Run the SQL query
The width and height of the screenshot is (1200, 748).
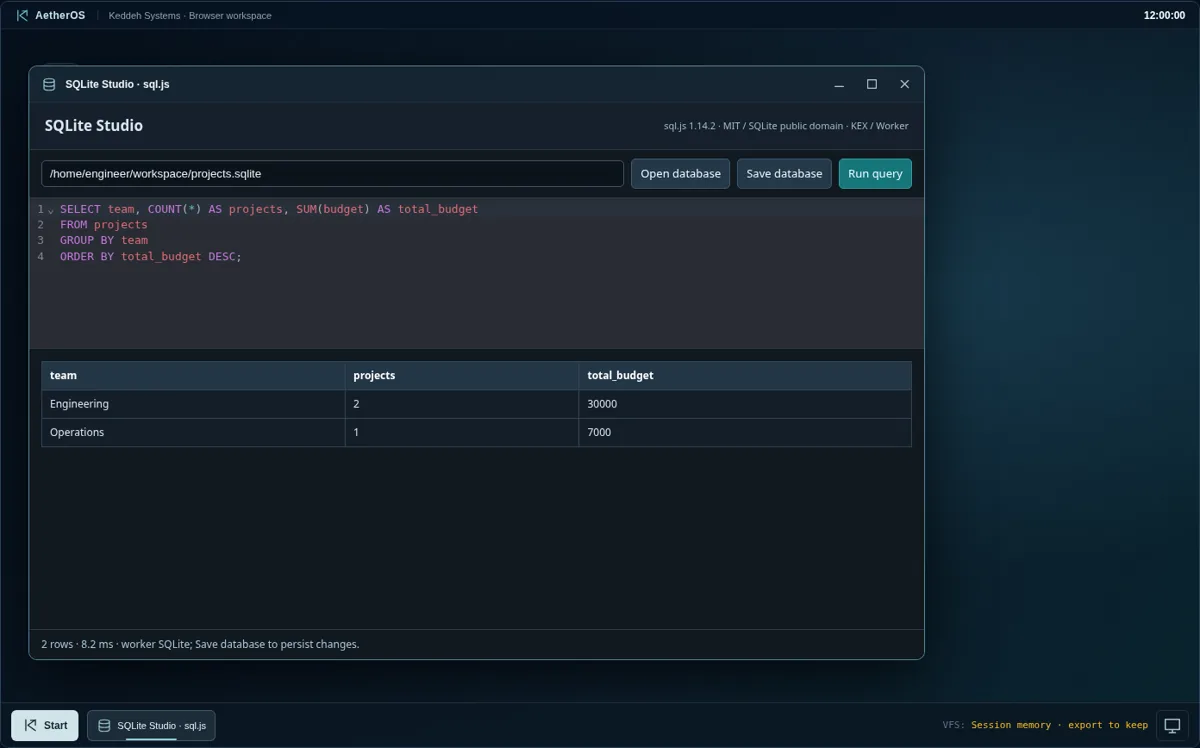(875, 173)
